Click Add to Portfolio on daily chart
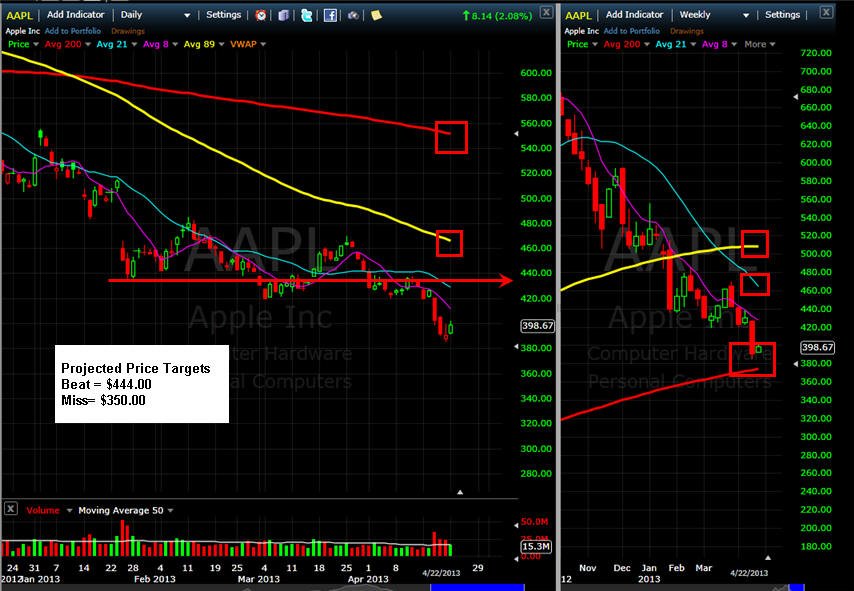This screenshot has height=591, width=854. coord(72,31)
